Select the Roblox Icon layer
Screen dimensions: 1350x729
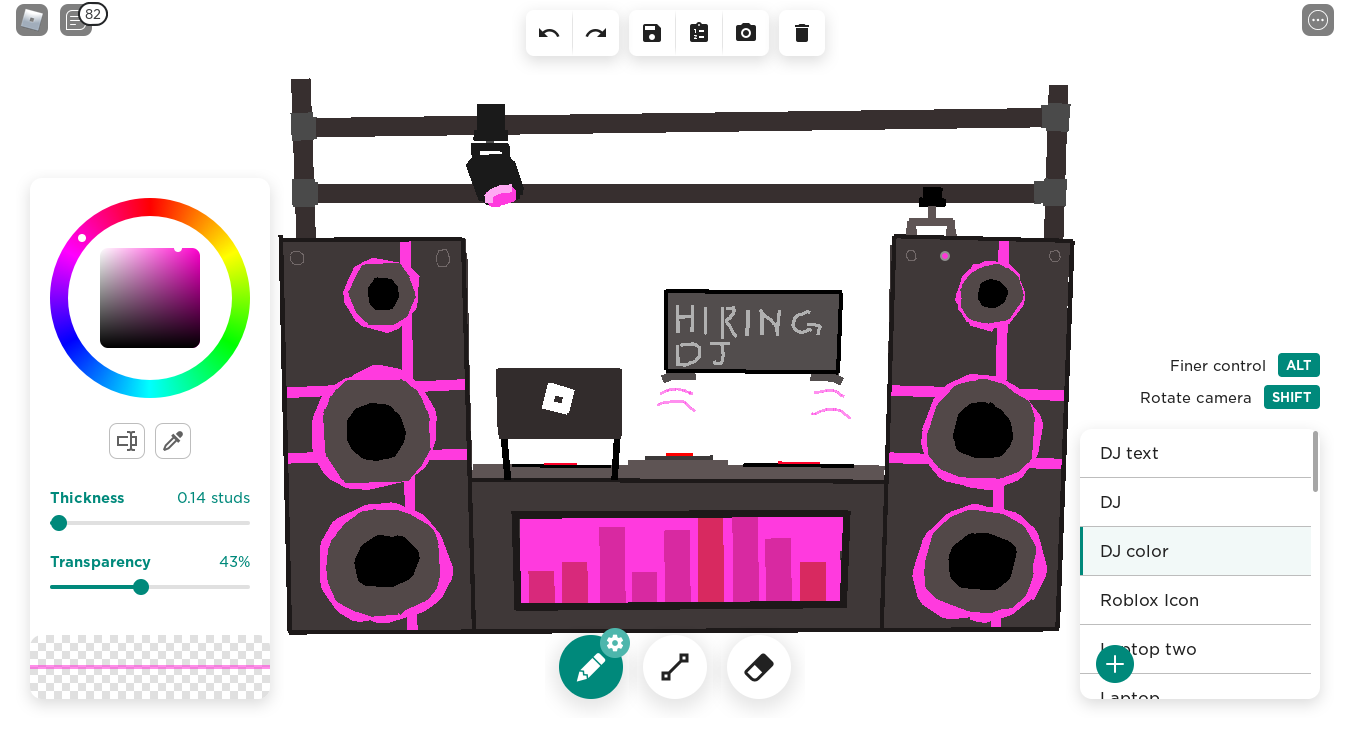tap(1195, 600)
